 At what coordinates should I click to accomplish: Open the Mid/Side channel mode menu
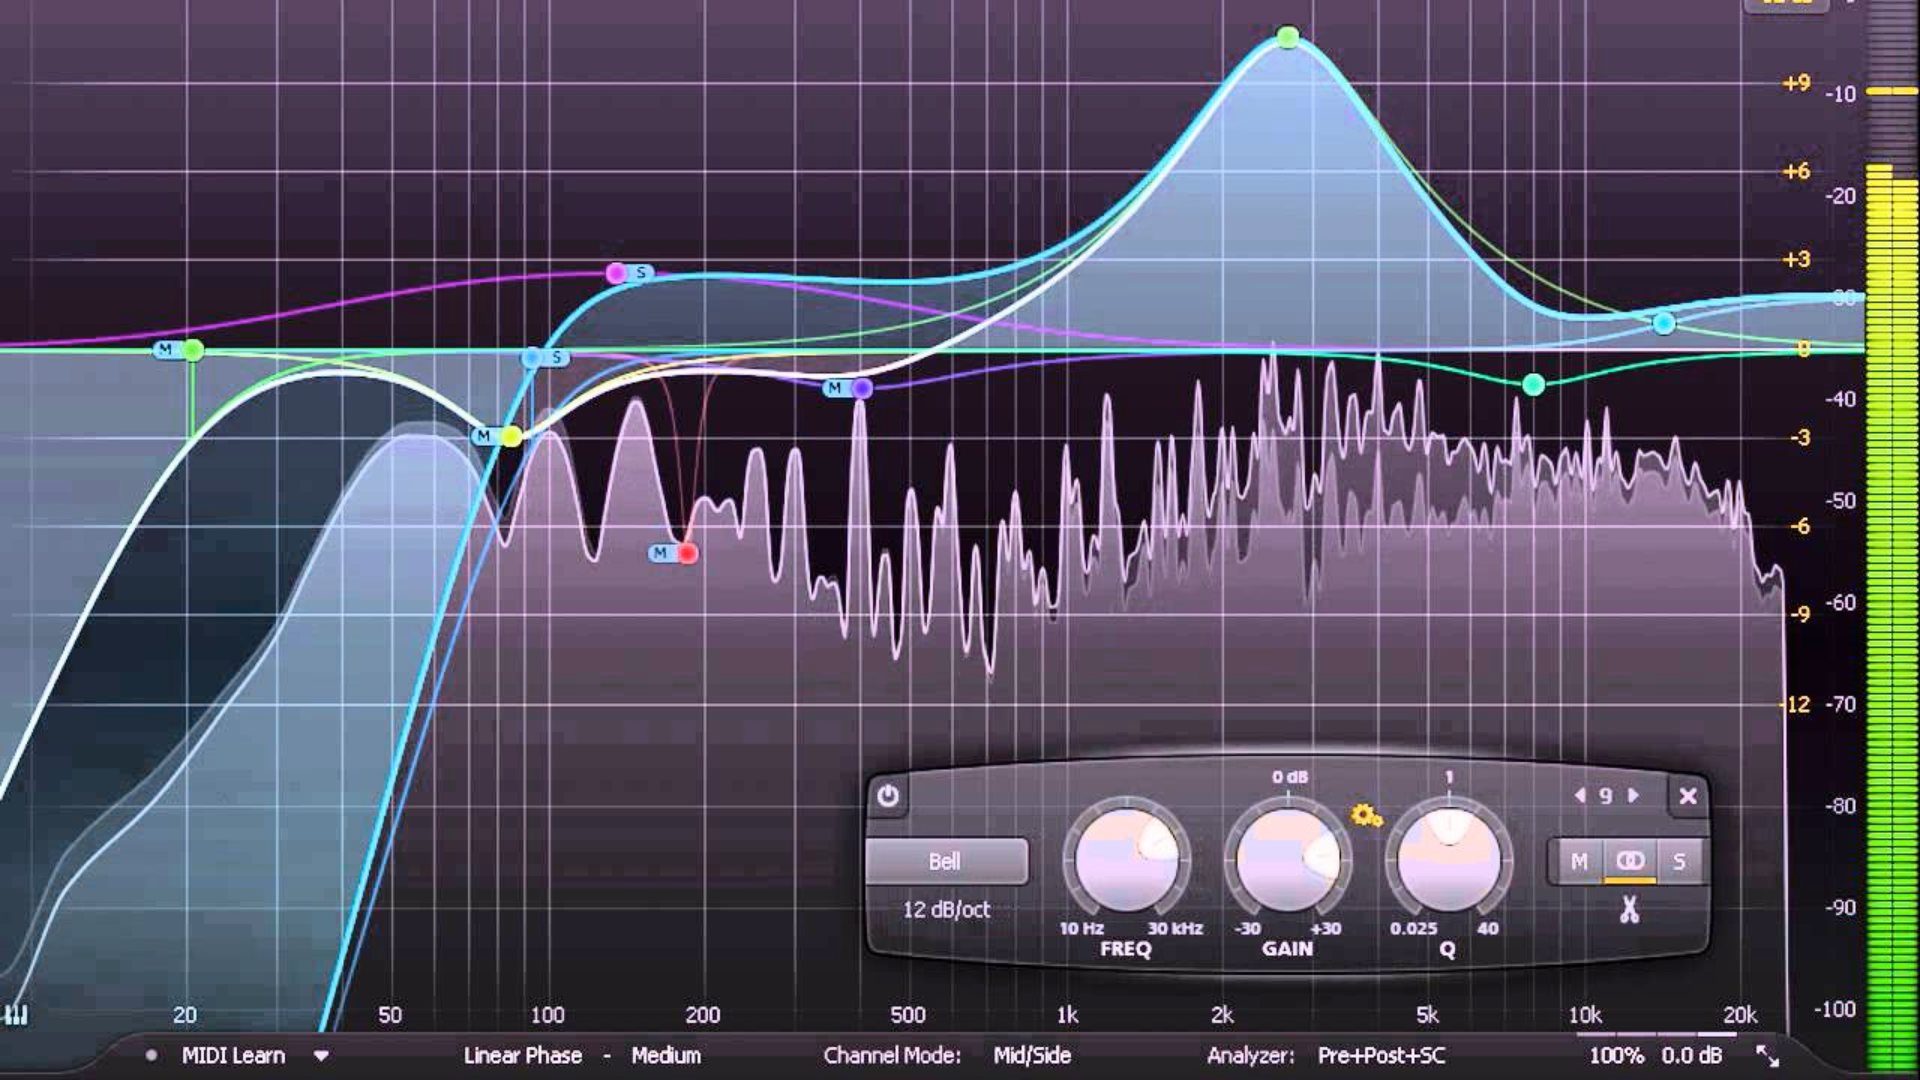(x=1032, y=1056)
